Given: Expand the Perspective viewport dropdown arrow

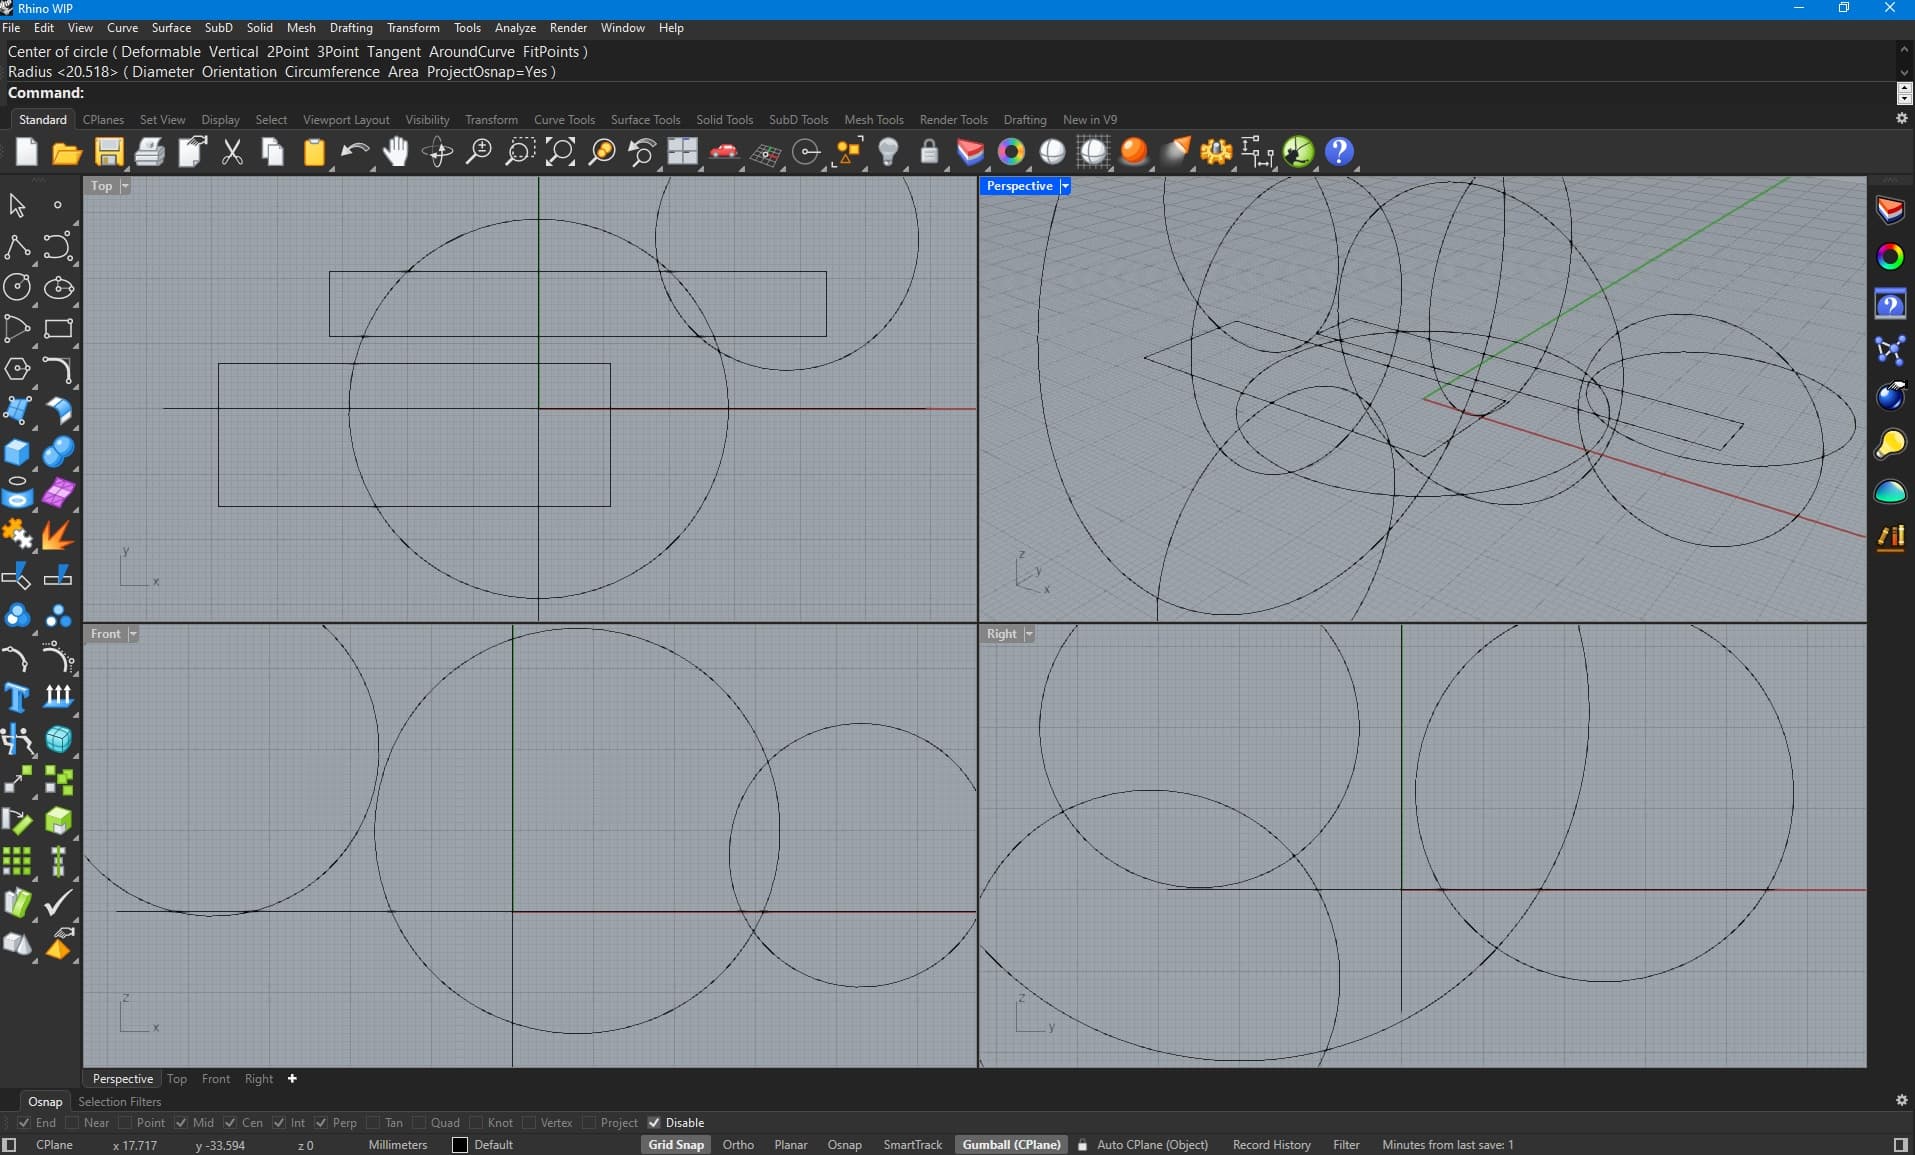Looking at the screenshot, I should tap(1065, 186).
